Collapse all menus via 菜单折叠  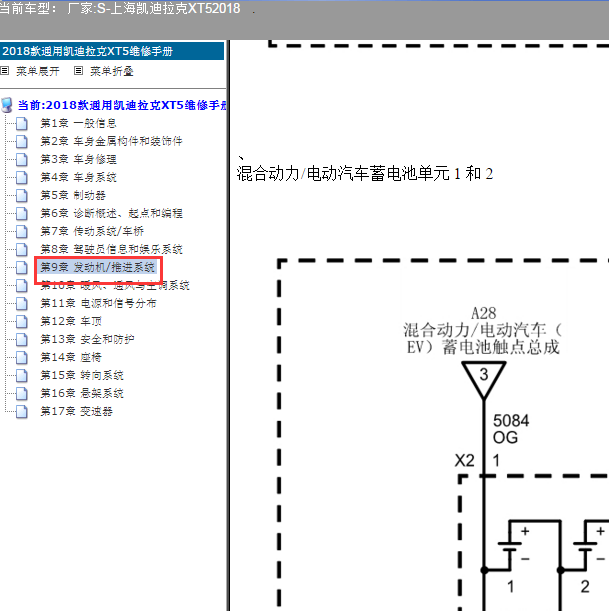coord(112,71)
